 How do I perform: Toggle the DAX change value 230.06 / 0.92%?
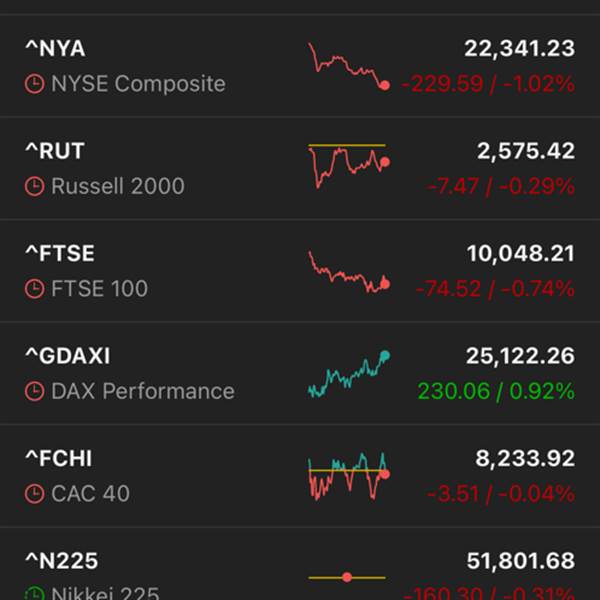496,391
